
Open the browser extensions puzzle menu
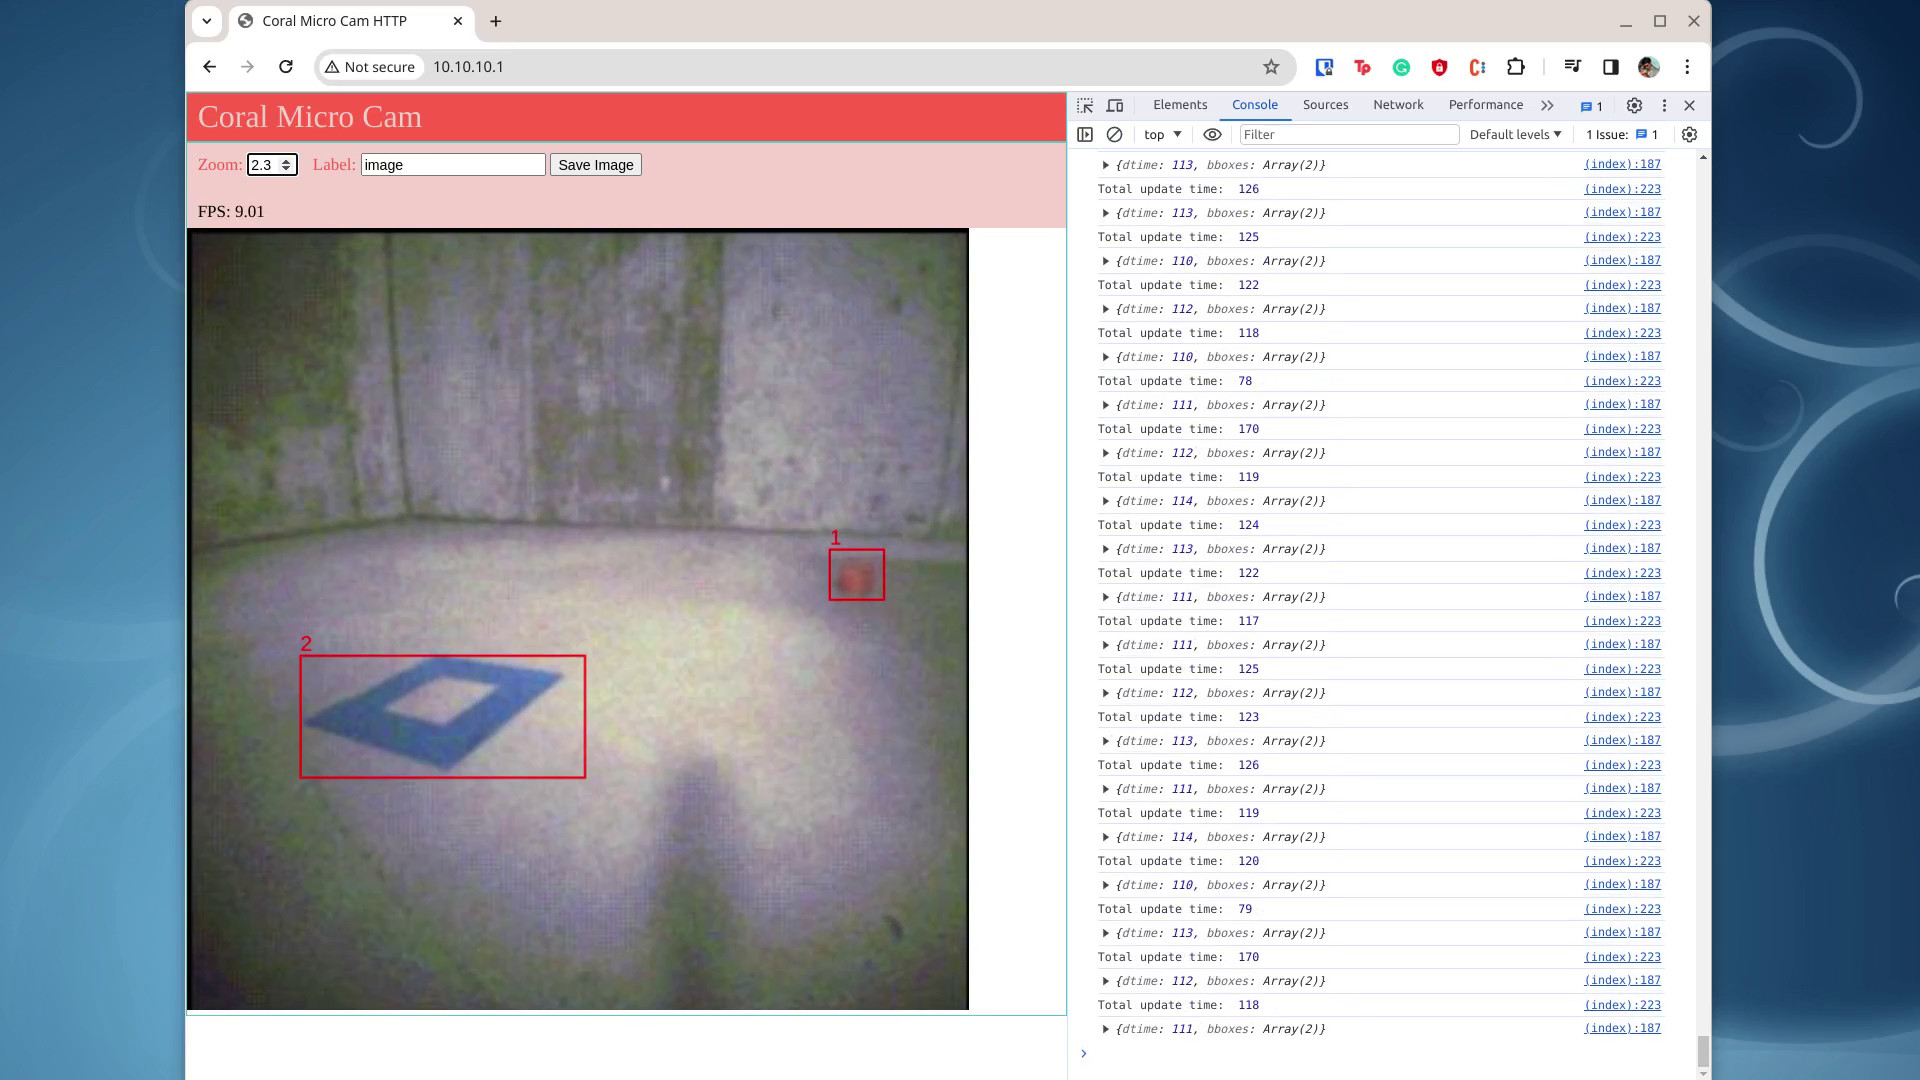(1517, 67)
